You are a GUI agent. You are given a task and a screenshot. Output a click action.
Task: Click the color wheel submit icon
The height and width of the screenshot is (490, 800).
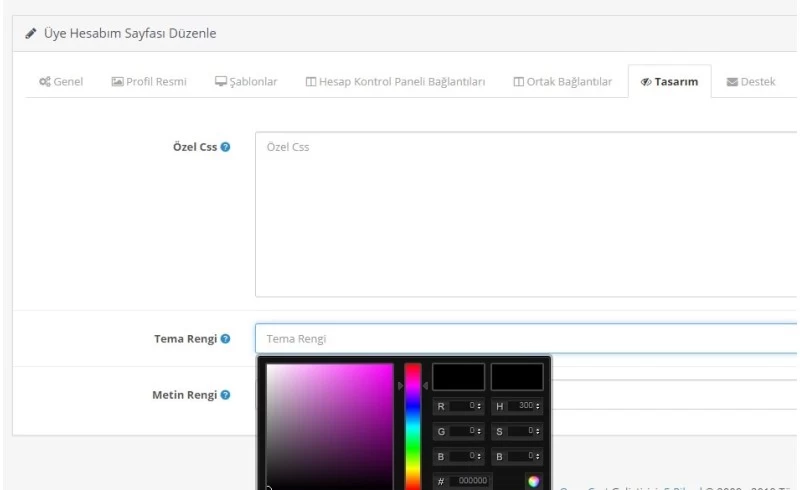click(534, 481)
